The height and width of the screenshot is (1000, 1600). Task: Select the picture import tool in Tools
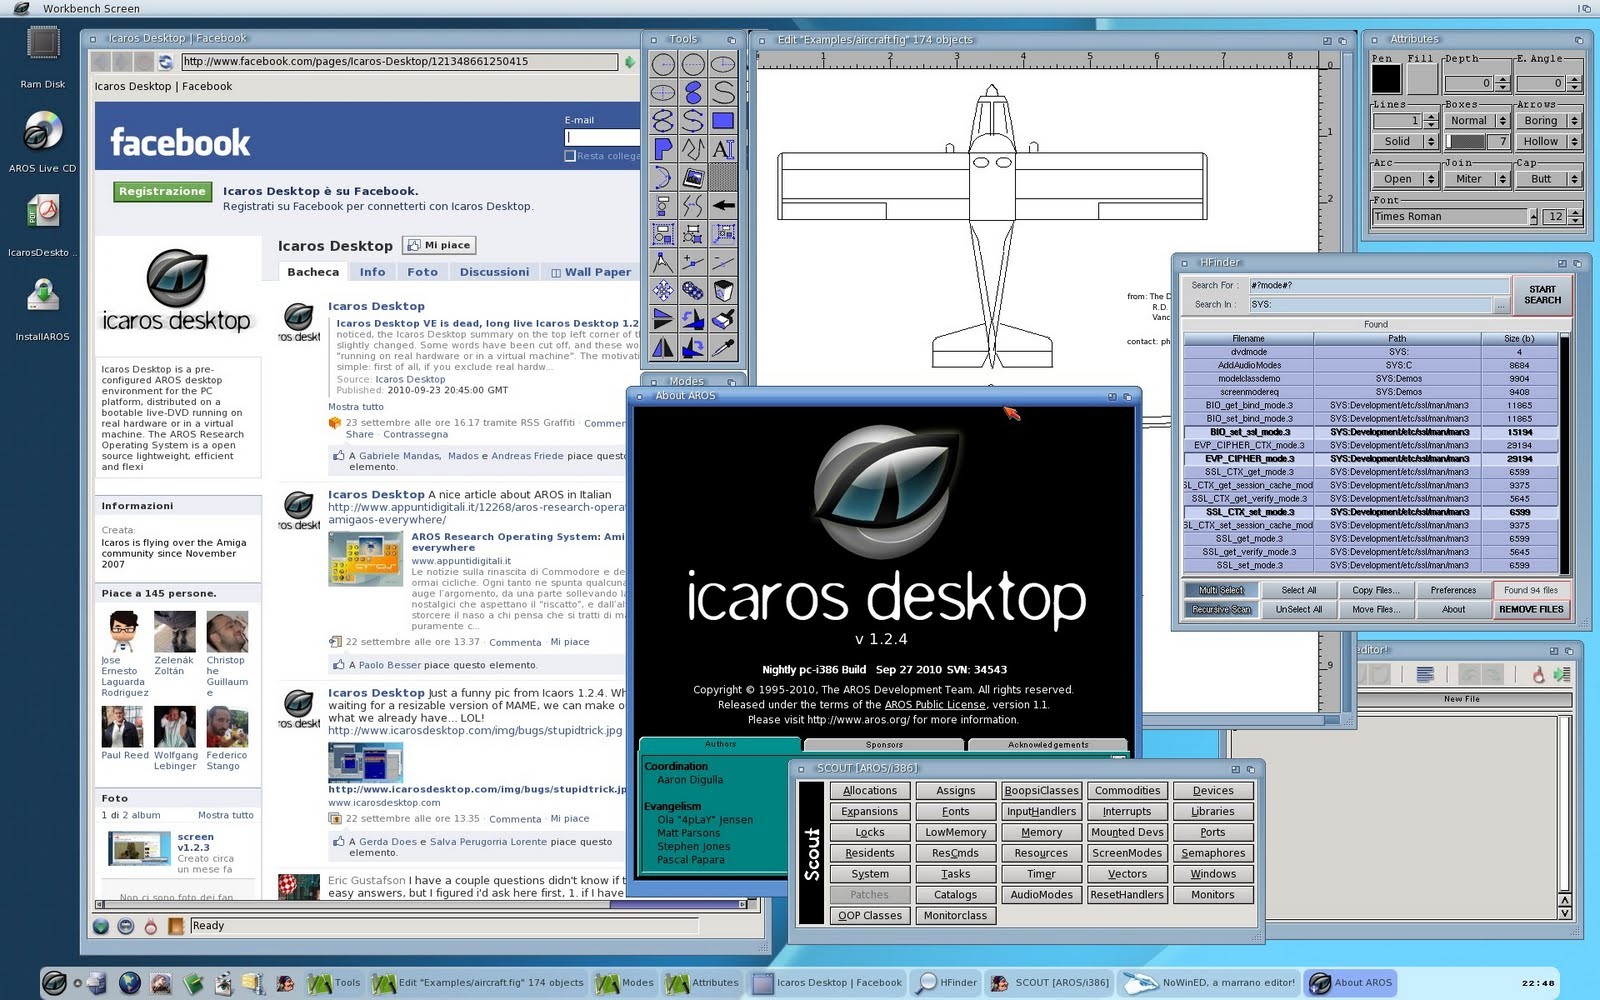[x=693, y=178]
